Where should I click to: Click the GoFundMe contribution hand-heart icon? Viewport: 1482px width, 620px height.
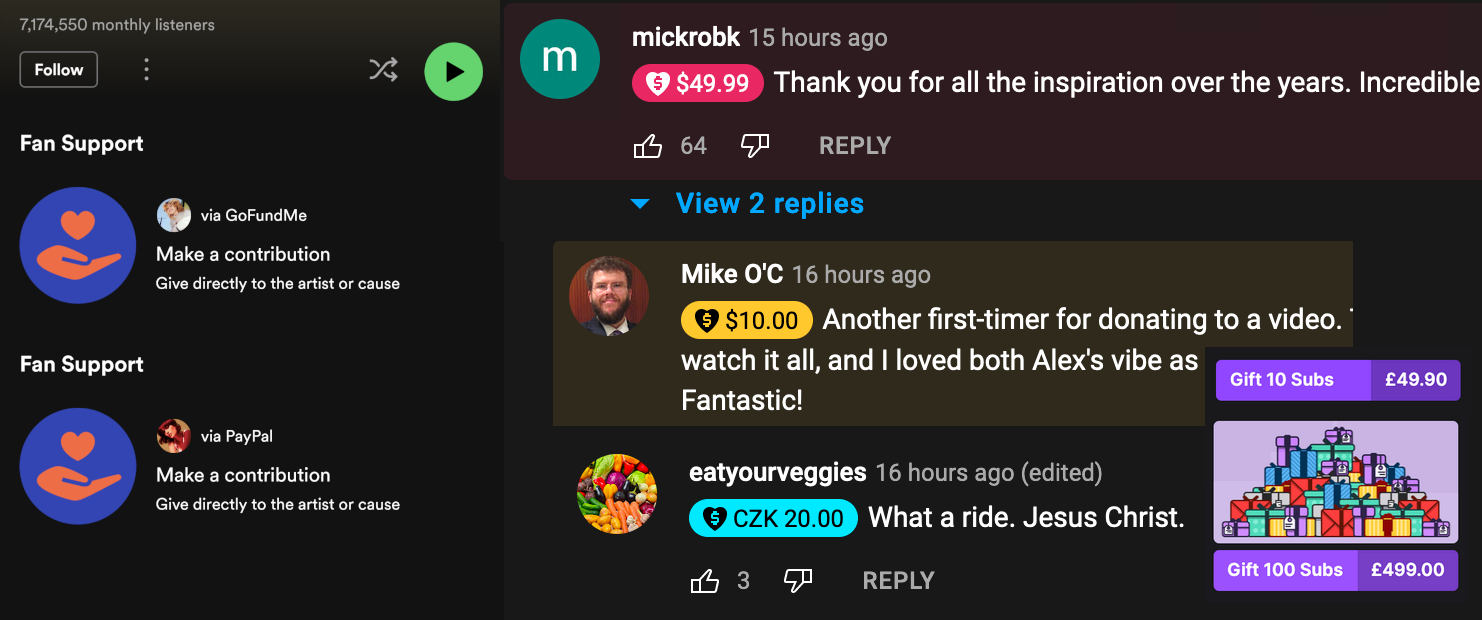coord(78,245)
